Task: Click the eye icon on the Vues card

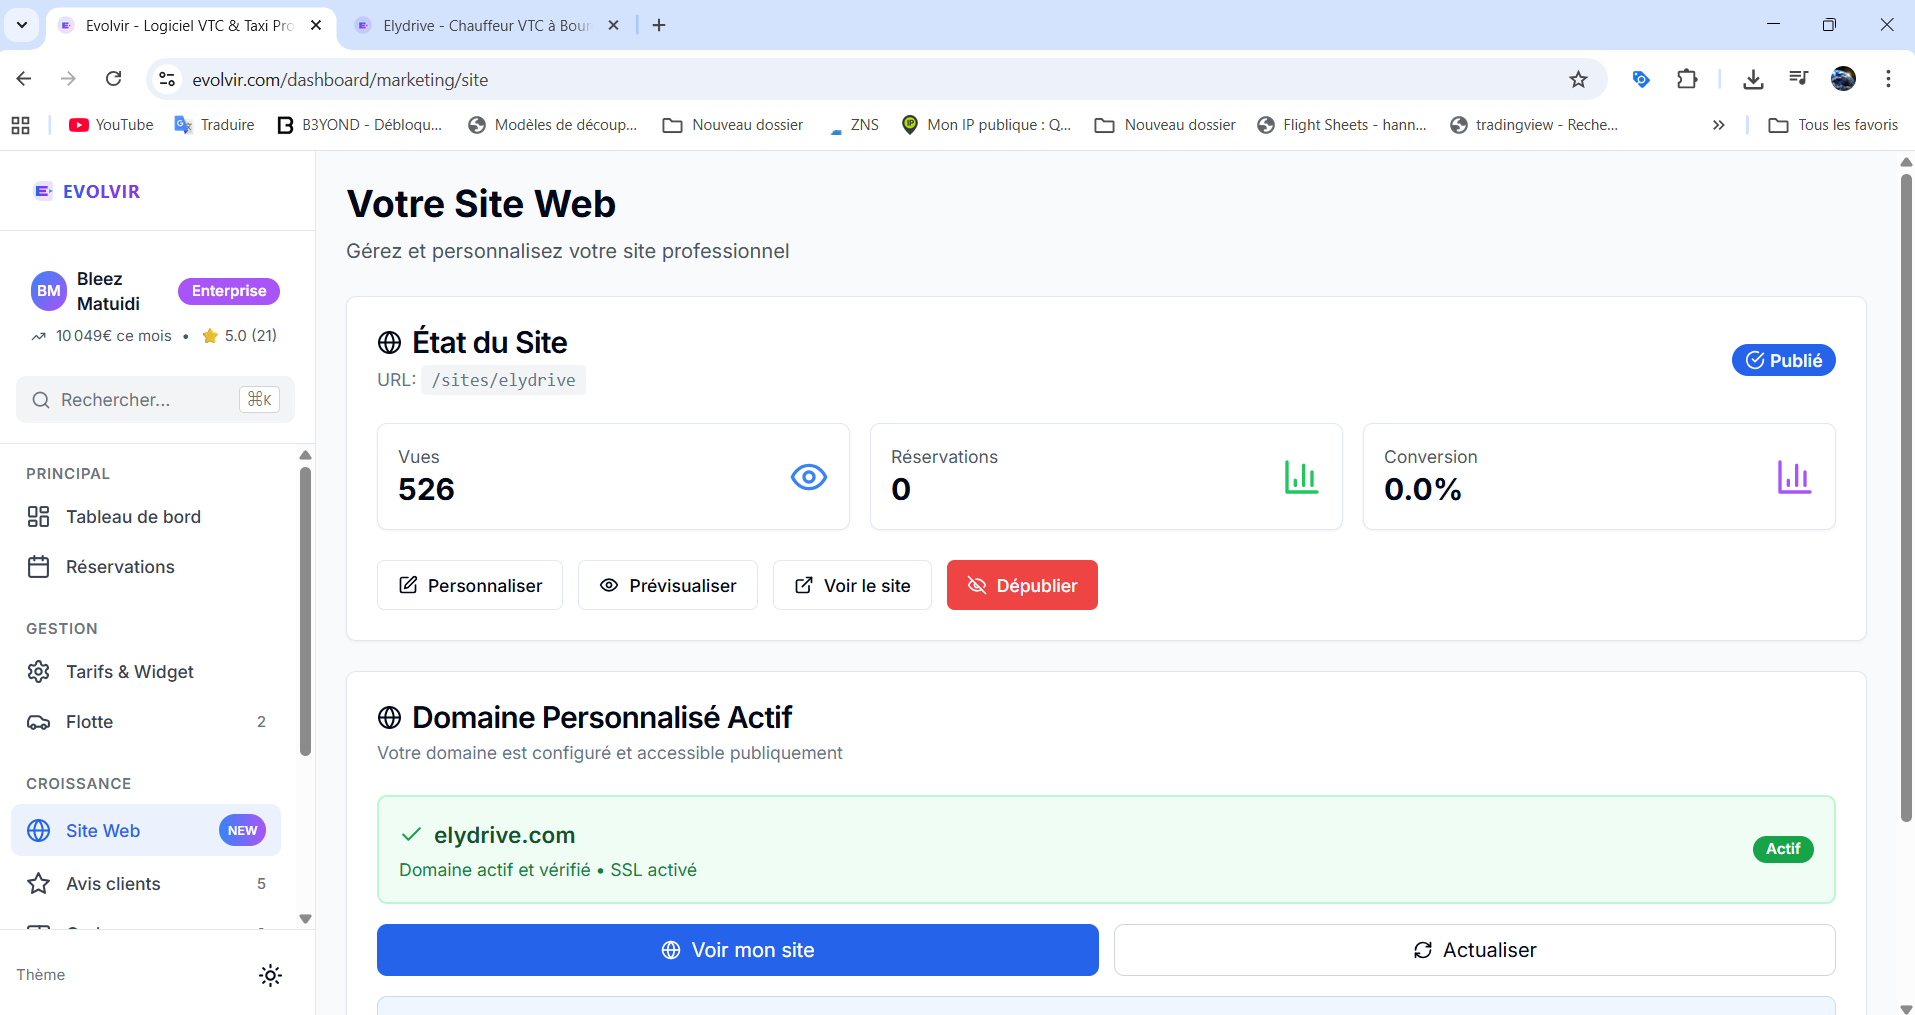Action: pyautogui.click(x=809, y=477)
